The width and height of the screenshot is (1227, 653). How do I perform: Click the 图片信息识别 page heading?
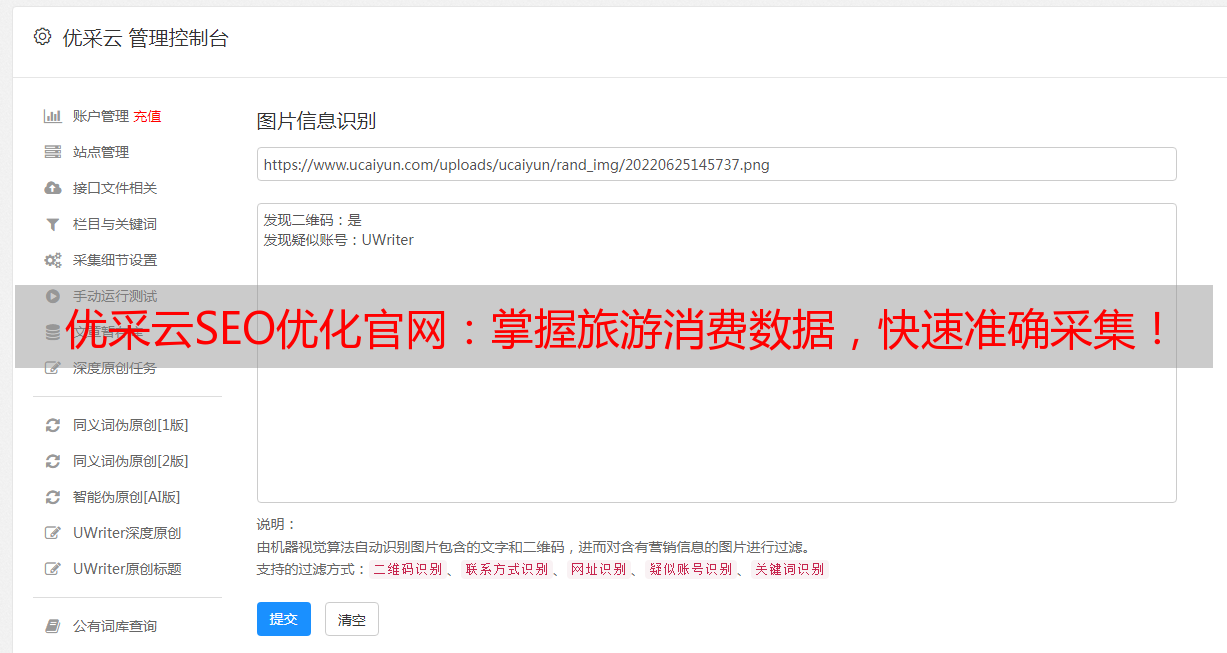pyautogui.click(x=316, y=121)
